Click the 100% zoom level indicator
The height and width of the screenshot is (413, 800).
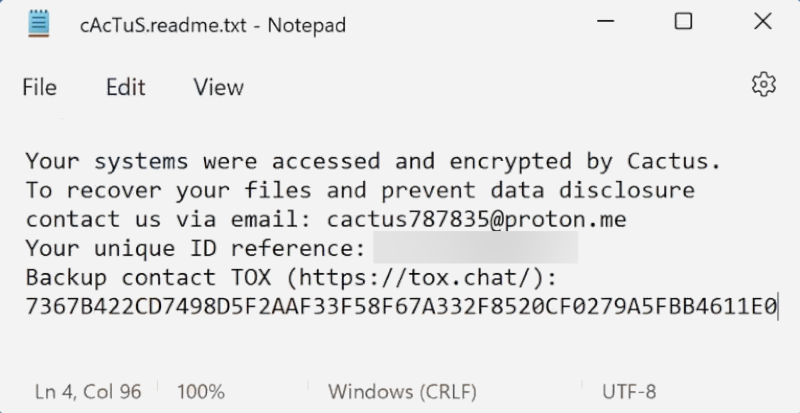pyautogui.click(x=201, y=392)
